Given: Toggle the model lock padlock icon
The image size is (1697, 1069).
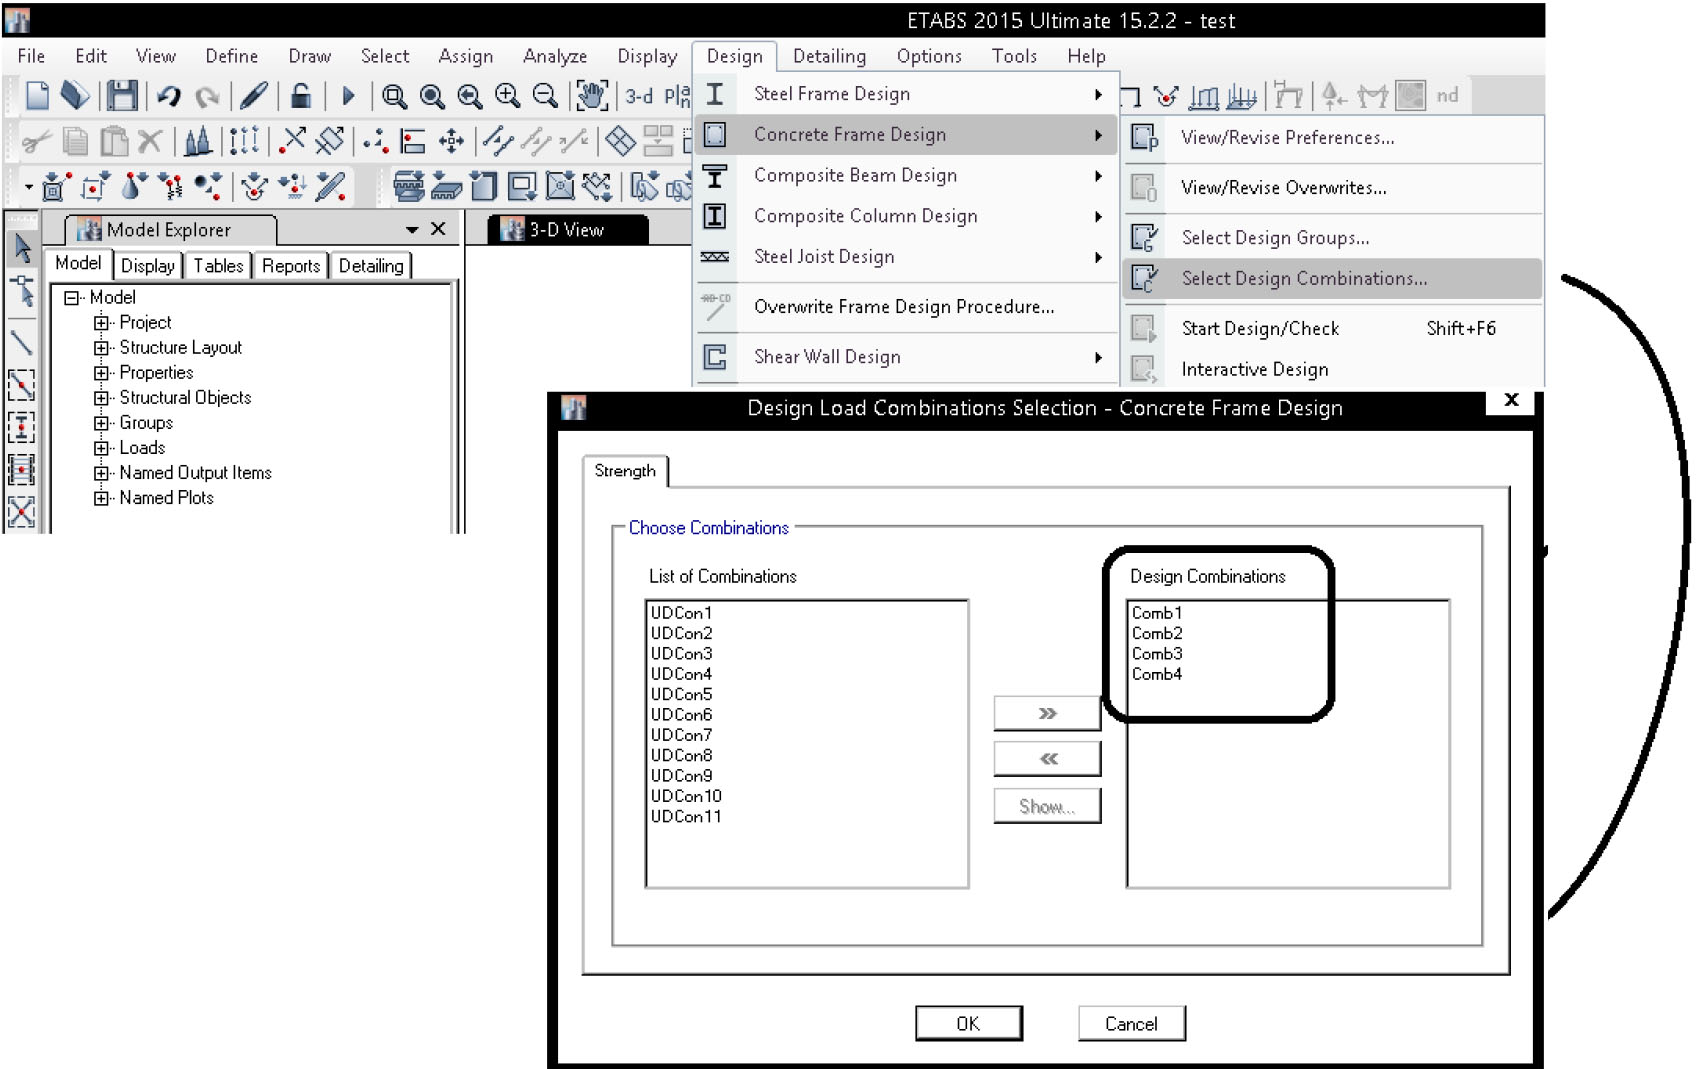Looking at the screenshot, I should coord(300,95).
